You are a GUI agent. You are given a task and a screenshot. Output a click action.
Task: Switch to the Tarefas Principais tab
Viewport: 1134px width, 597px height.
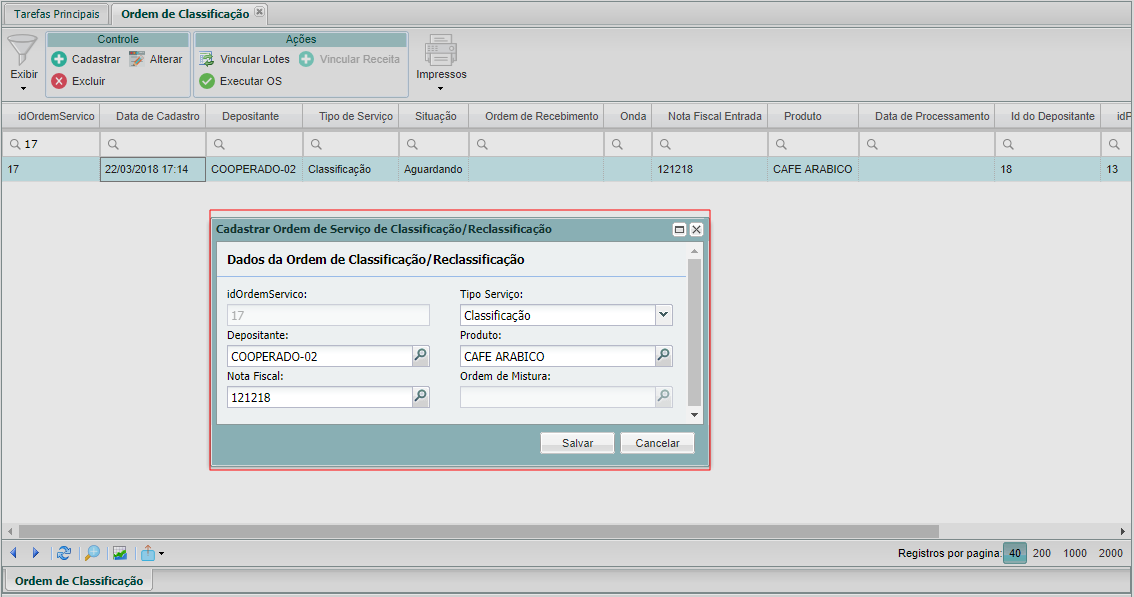click(x=56, y=14)
